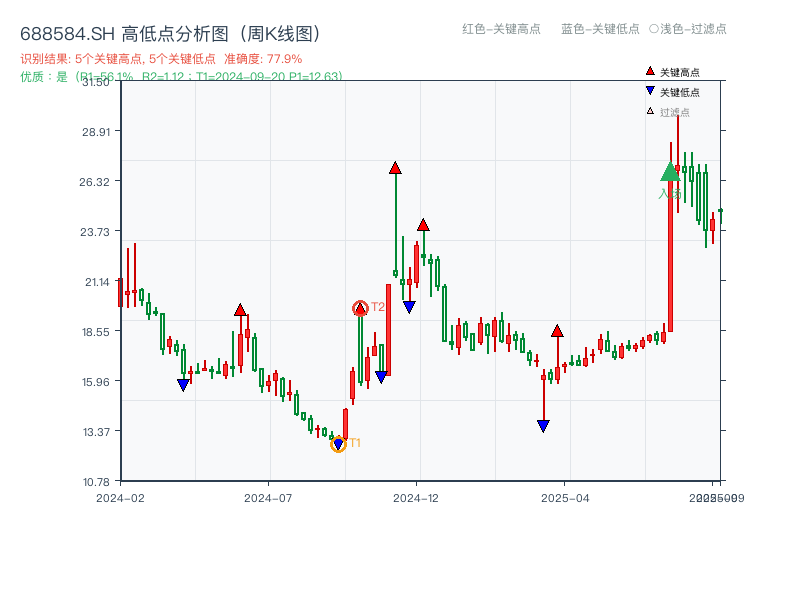Viewport: 800px width, 600px height.
Task: Click the highest red up-triangle above the peak
Action: pyautogui.click(x=393, y=168)
